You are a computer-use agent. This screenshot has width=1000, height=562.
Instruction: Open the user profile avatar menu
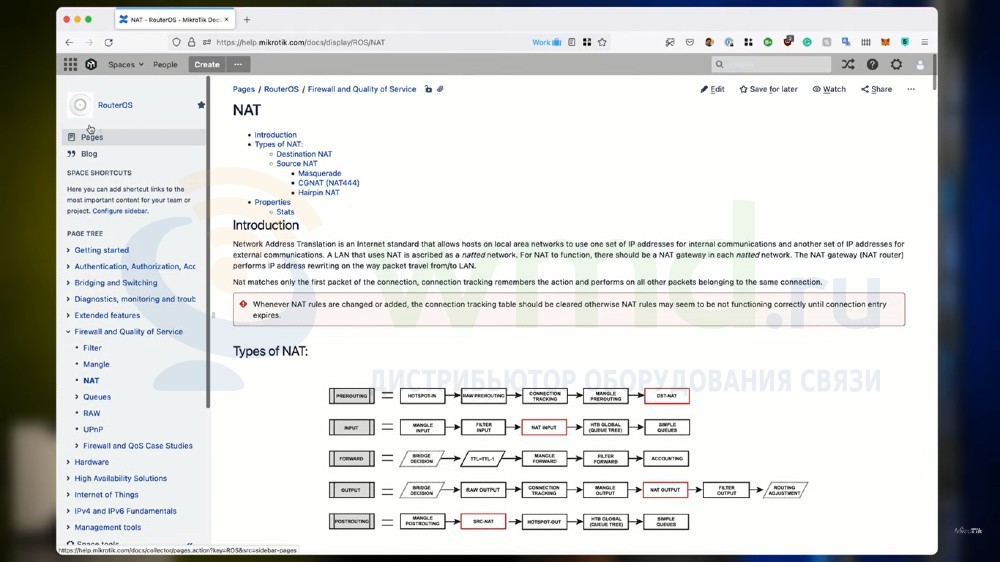coord(920,64)
